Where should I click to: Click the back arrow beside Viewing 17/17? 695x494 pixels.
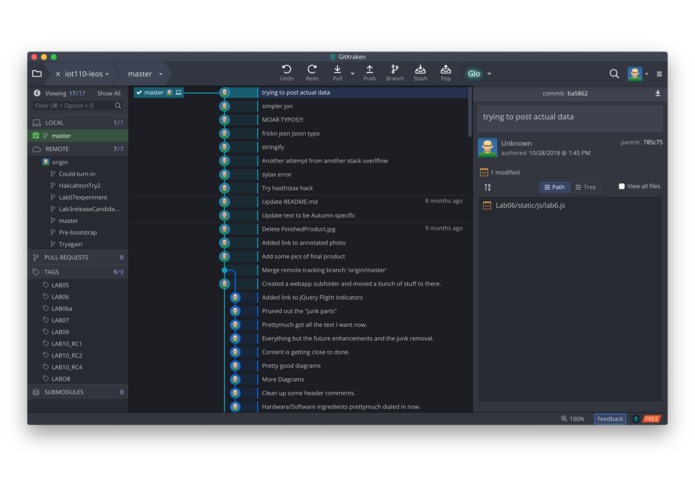click(37, 93)
